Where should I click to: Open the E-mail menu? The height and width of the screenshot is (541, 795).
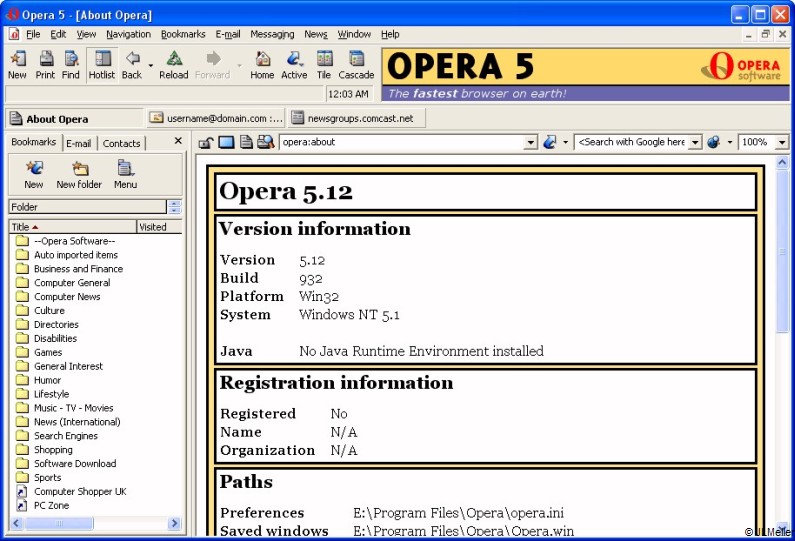coord(228,34)
